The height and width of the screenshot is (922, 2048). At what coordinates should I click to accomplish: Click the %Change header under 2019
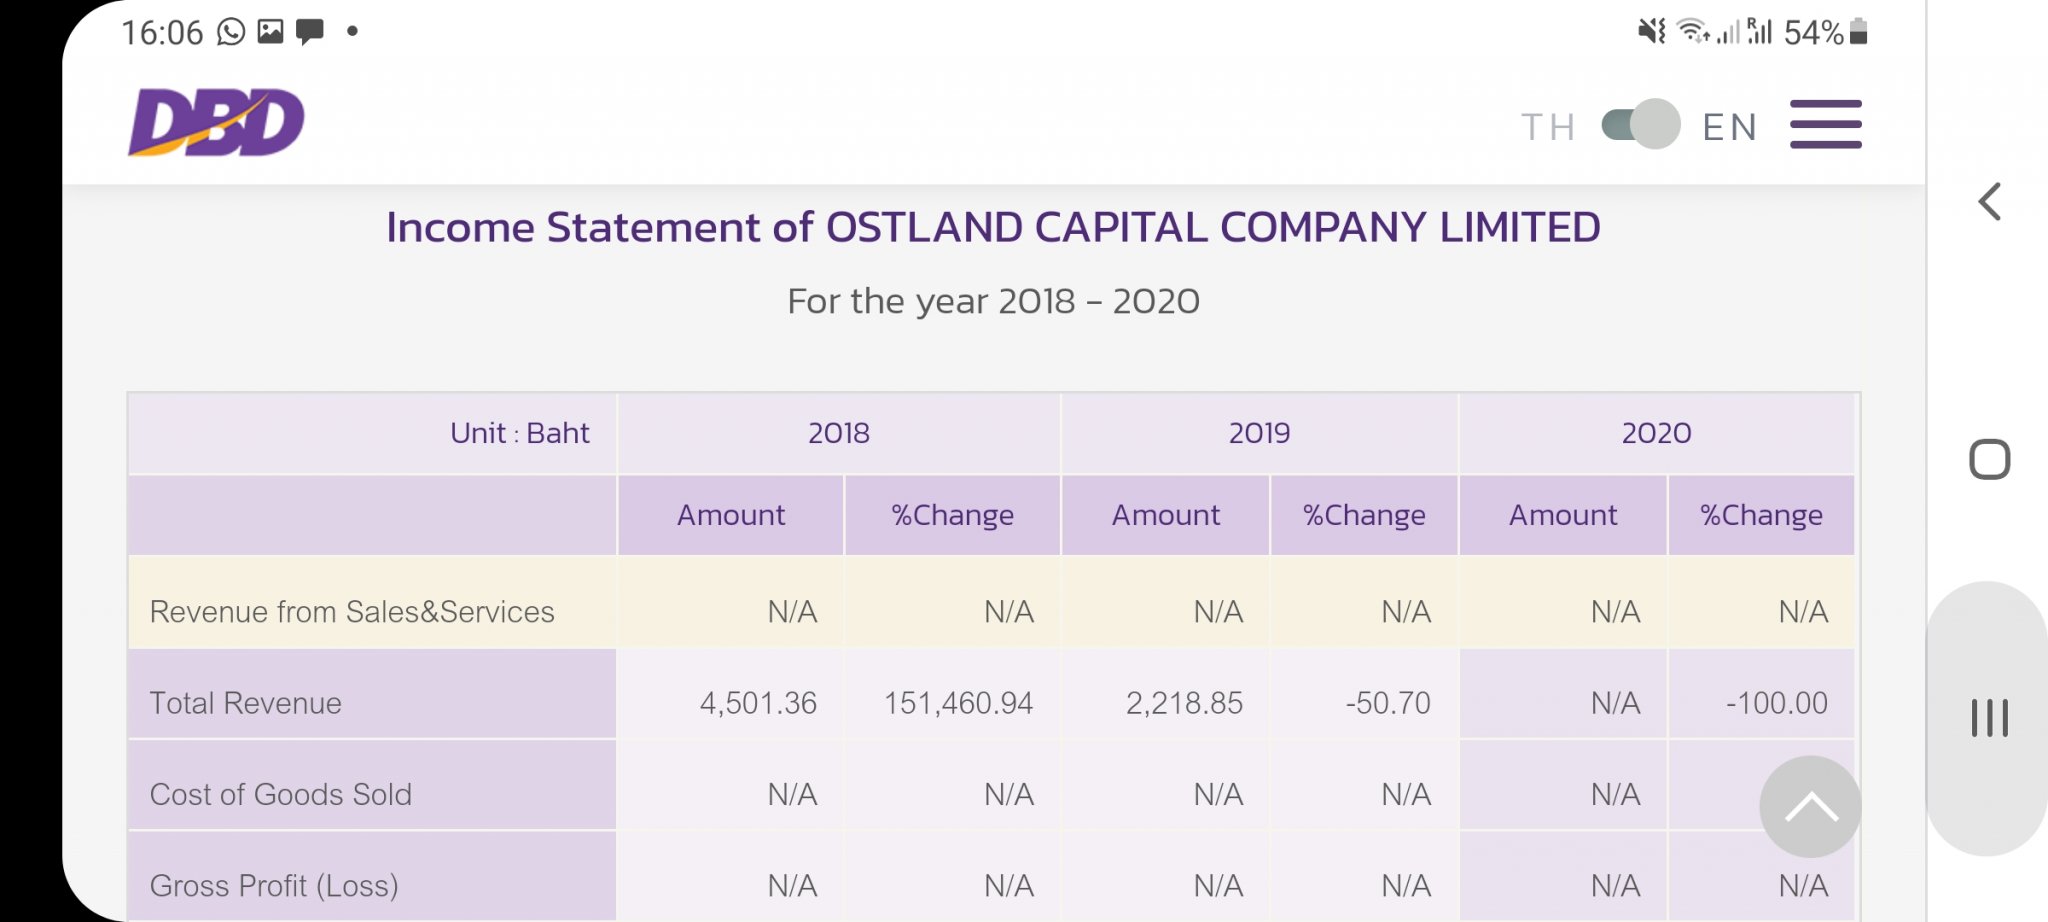coord(1364,515)
